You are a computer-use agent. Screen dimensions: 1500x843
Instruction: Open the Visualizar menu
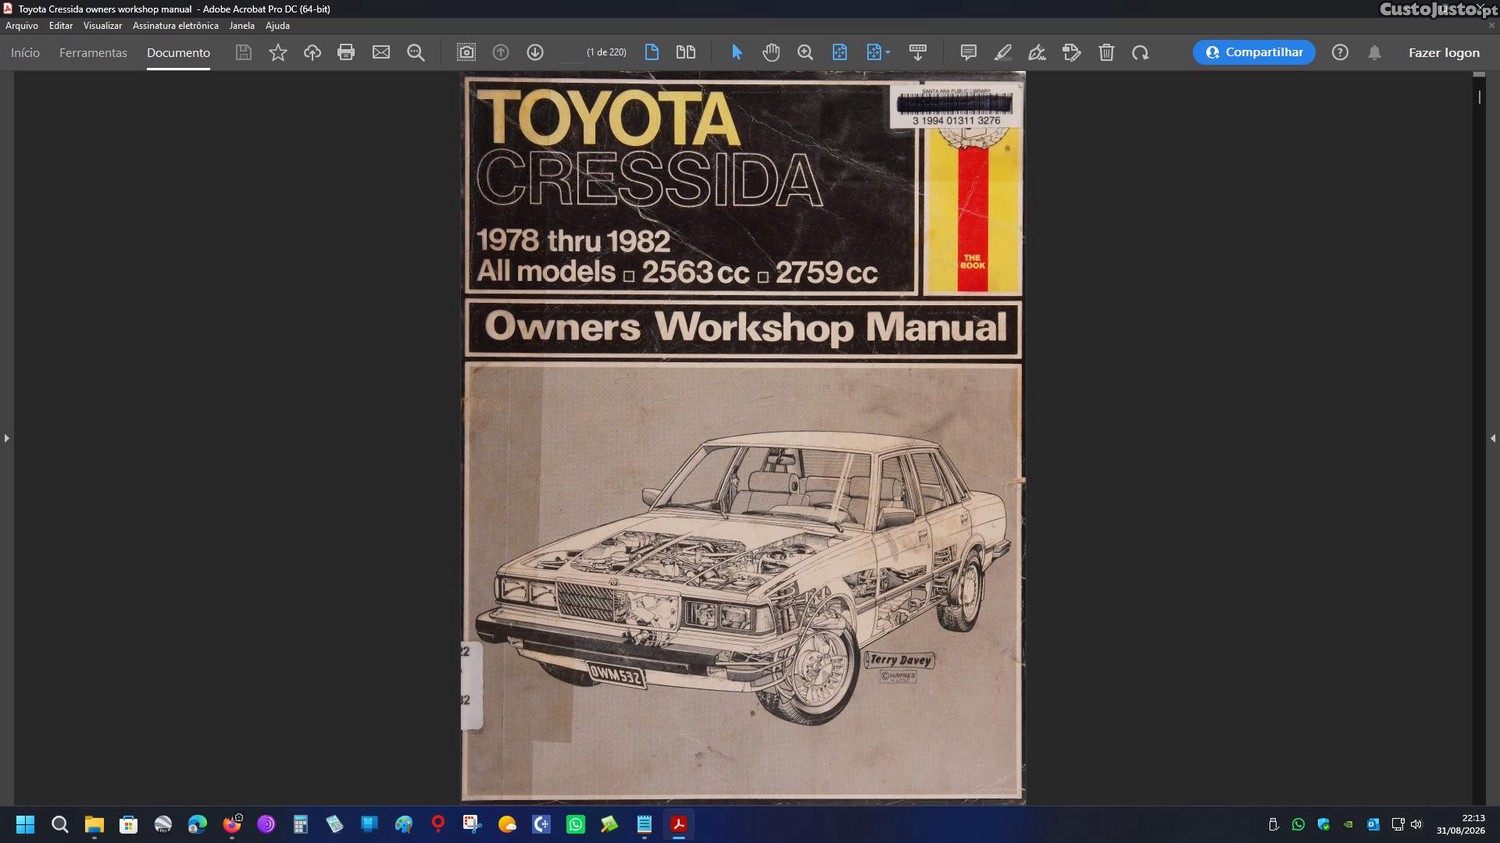click(103, 26)
